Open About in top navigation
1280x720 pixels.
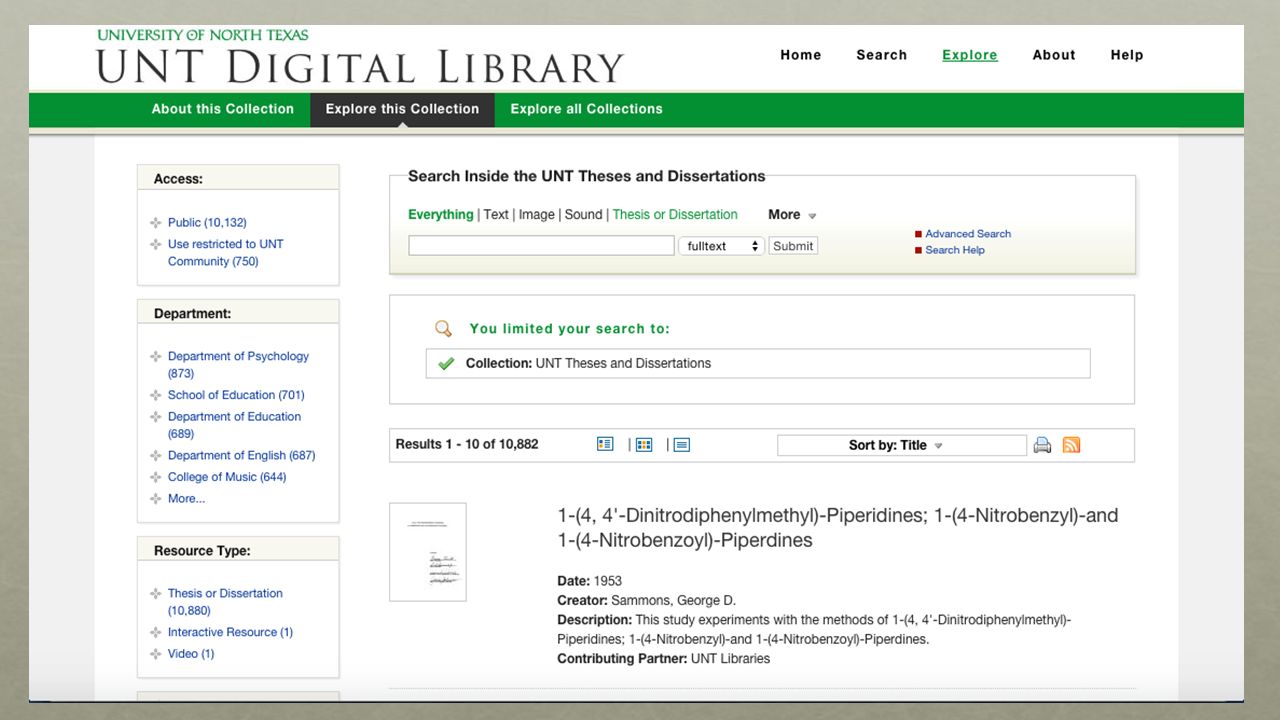click(x=1054, y=55)
